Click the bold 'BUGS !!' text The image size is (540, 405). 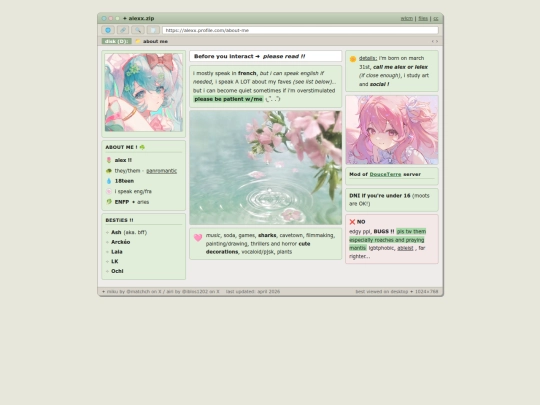tap(384, 231)
